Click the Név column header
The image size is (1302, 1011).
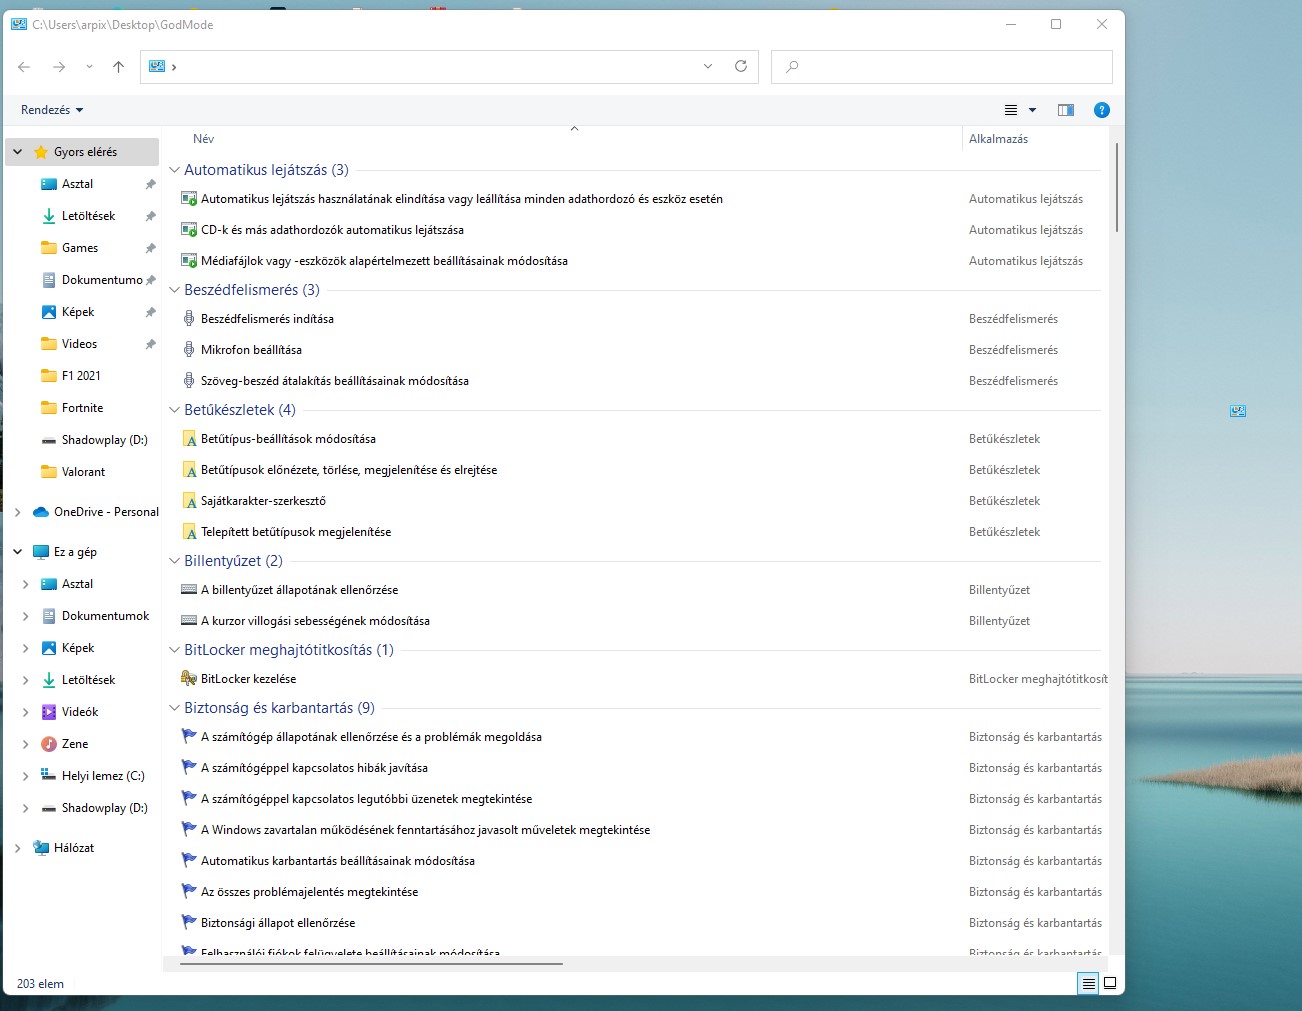(x=204, y=139)
